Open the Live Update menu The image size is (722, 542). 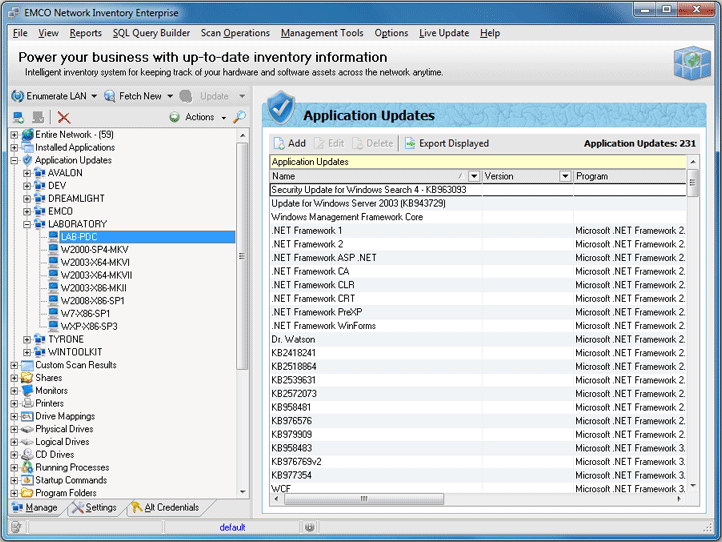pos(444,33)
